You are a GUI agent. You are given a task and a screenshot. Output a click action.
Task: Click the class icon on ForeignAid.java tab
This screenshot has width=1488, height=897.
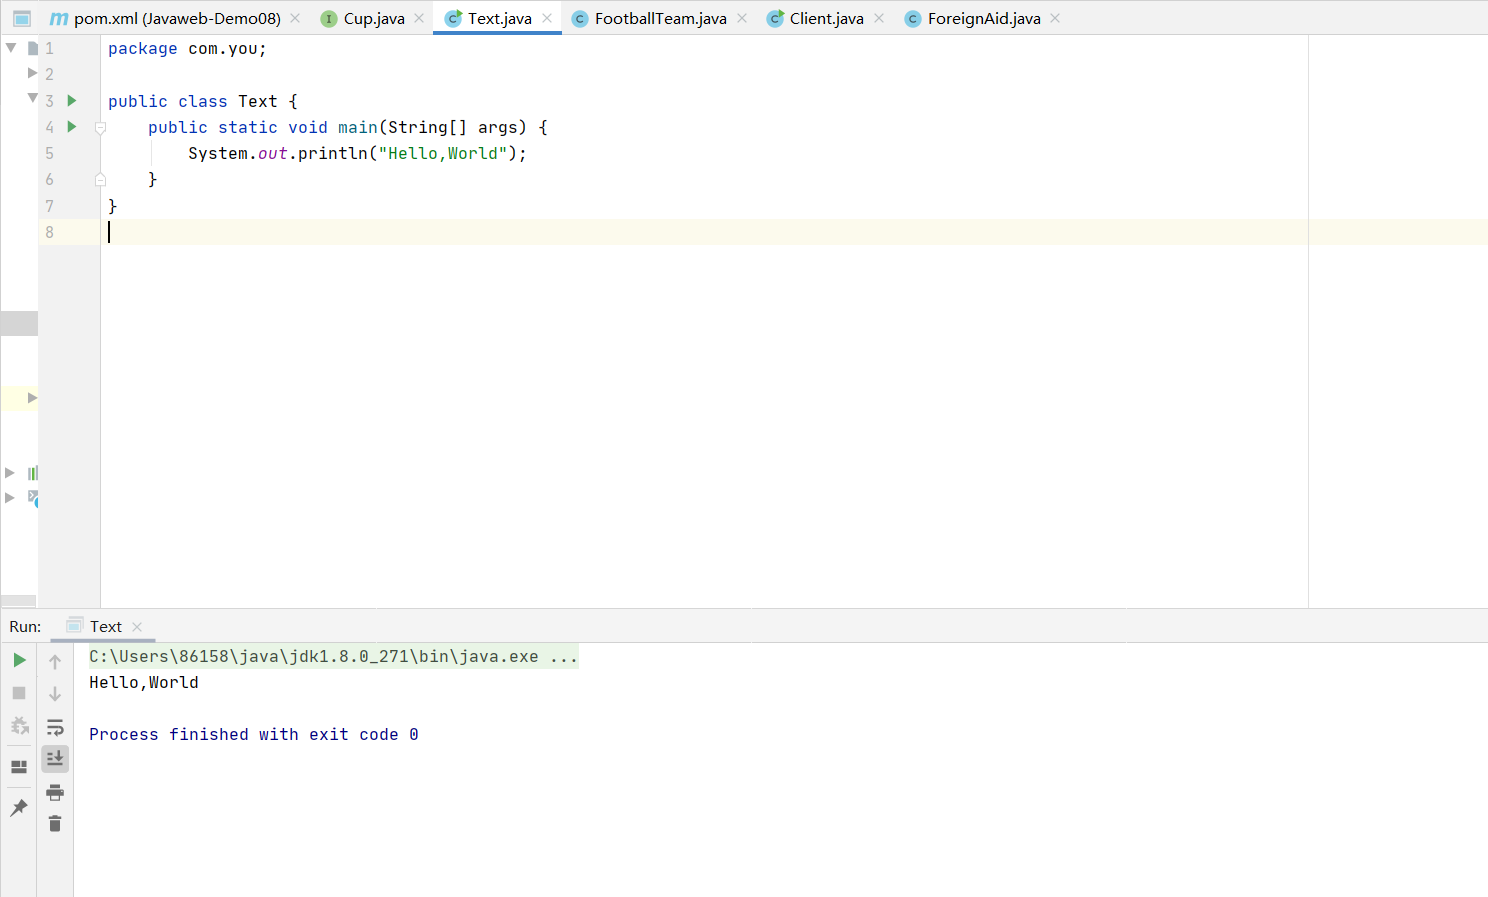(913, 19)
